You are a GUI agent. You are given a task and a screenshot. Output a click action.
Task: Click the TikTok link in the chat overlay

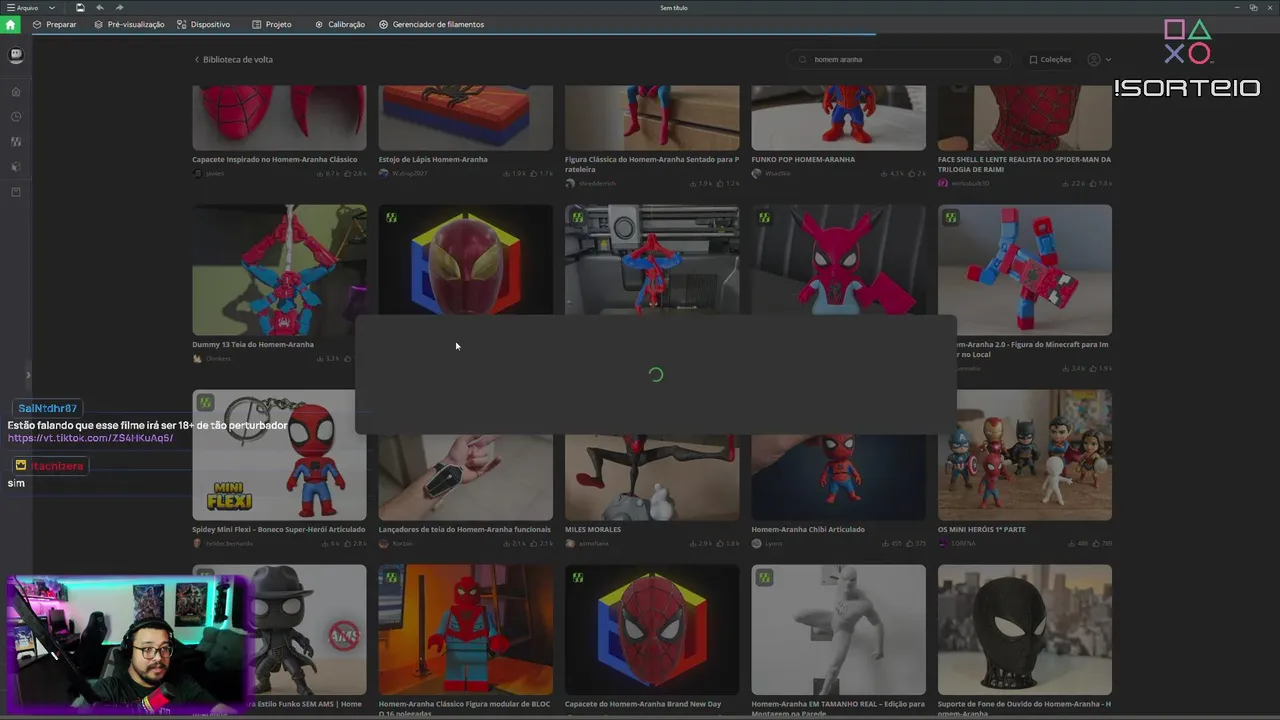pyautogui.click(x=91, y=438)
